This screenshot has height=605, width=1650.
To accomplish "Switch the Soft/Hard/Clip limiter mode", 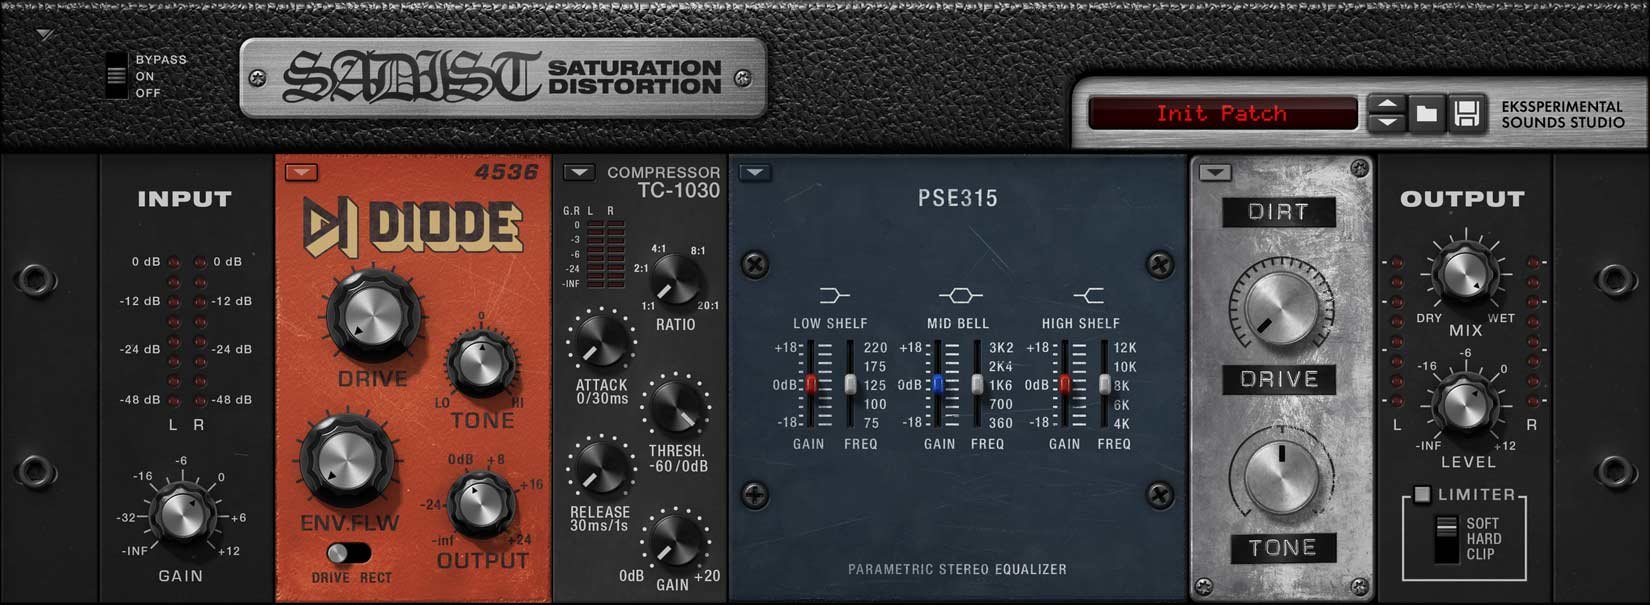I will [x=1445, y=539].
